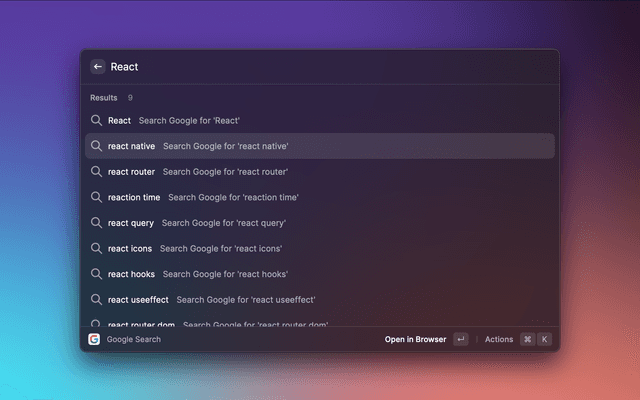Click magnifier icon beside 'react hooks'

[97, 274]
